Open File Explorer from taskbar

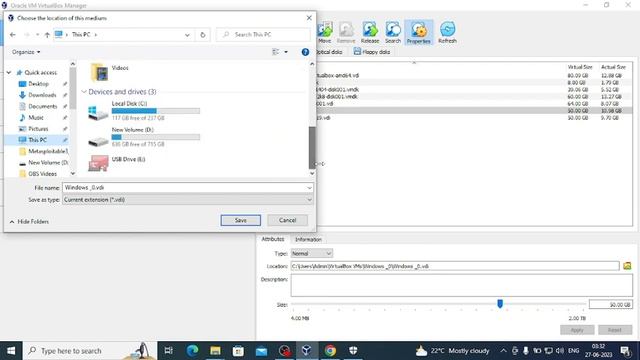[x=215, y=351]
